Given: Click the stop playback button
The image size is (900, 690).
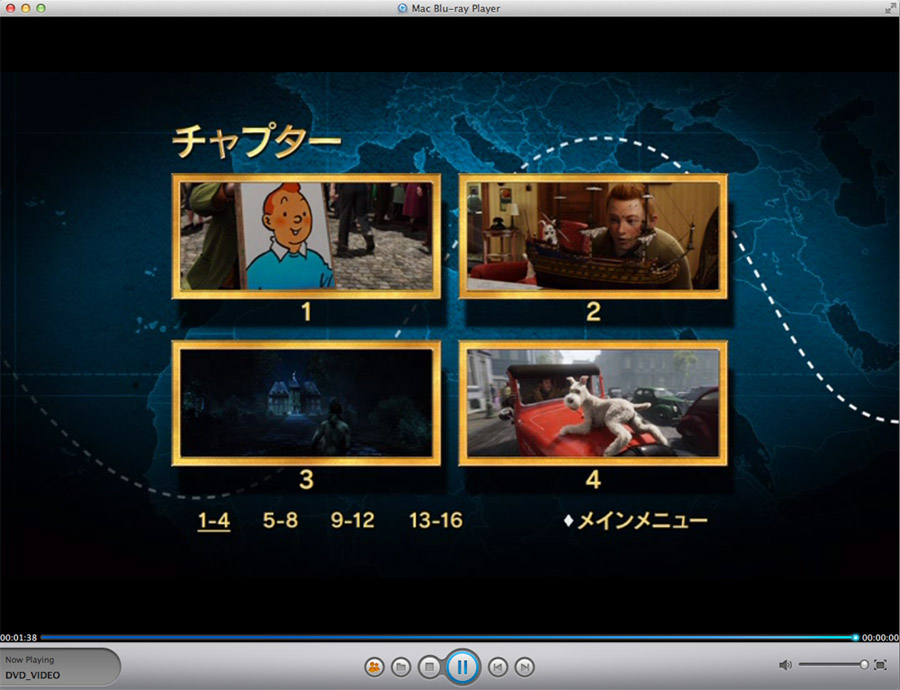Looking at the screenshot, I should 429,666.
